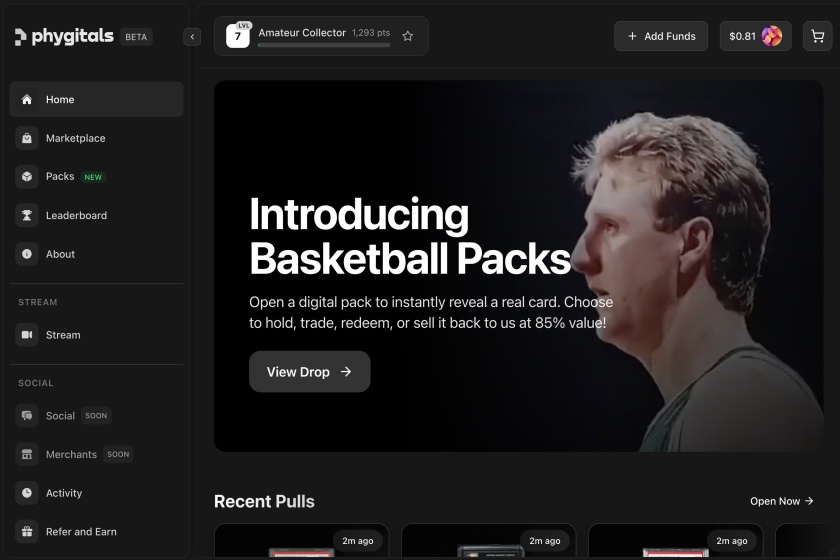Click the Marketplace bag icon
840x560 pixels.
click(27, 138)
